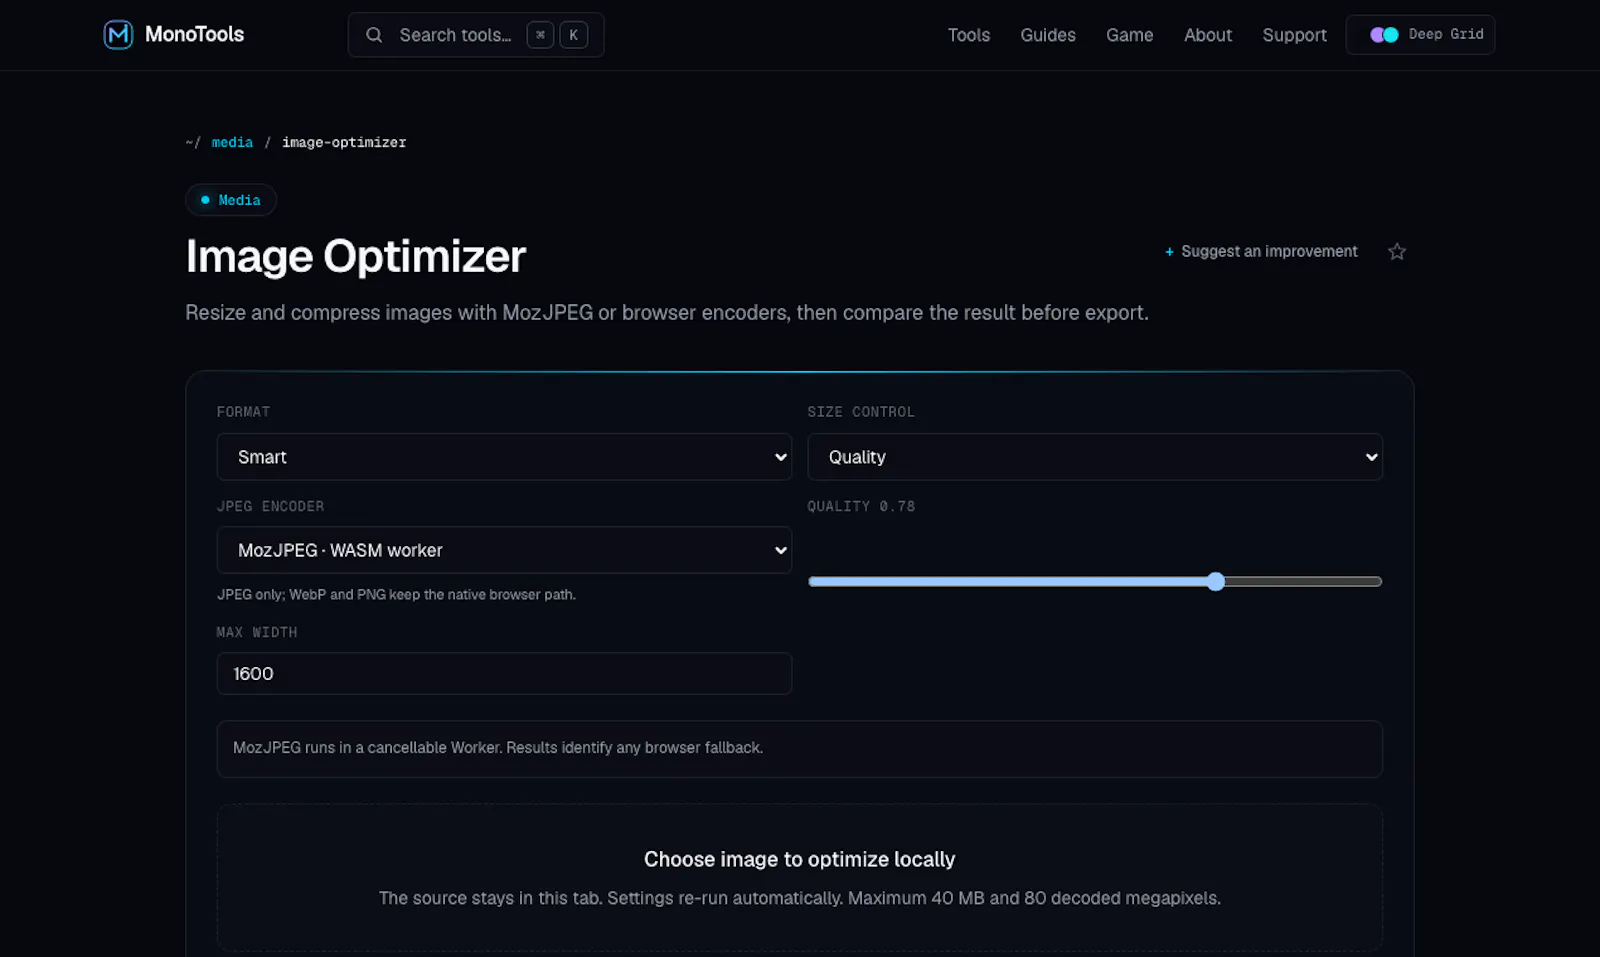1600x957 pixels.
Task: Open the Format dropdown set to Smart
Action: click(504, 457)
